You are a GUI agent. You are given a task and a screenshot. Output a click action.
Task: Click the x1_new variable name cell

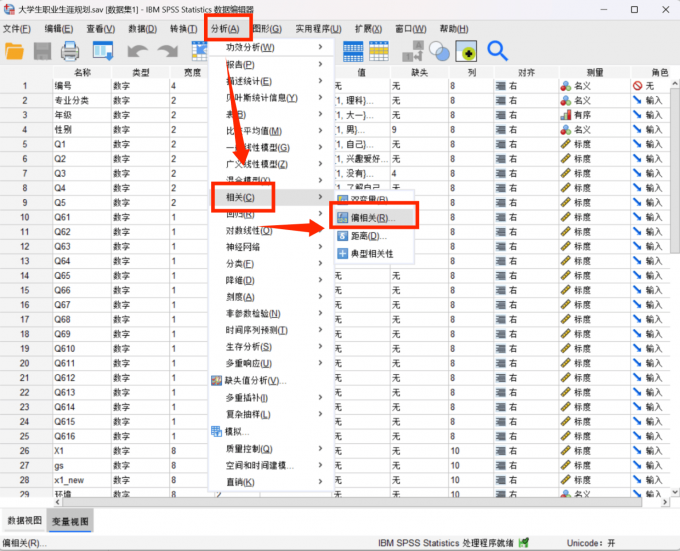coord(82,480)
